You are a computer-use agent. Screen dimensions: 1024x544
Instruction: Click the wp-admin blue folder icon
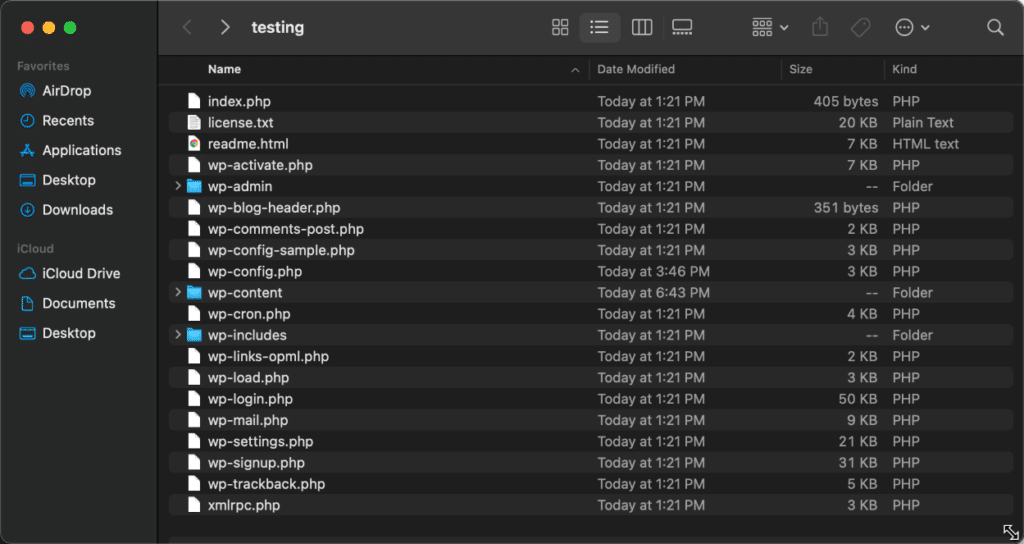[x=194, y=186]
